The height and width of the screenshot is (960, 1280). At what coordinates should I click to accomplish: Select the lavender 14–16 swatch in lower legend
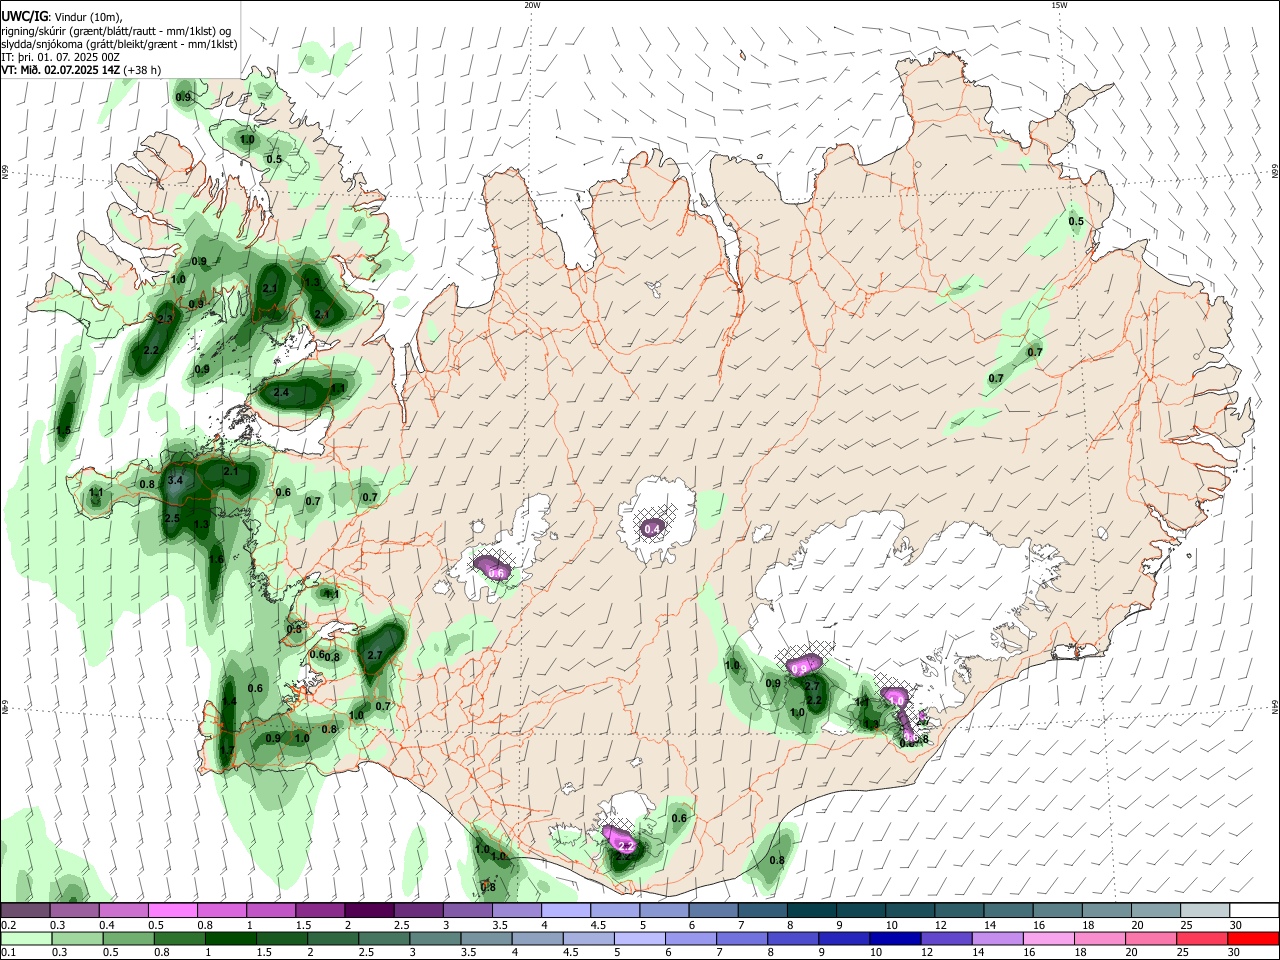click(997, 938)
